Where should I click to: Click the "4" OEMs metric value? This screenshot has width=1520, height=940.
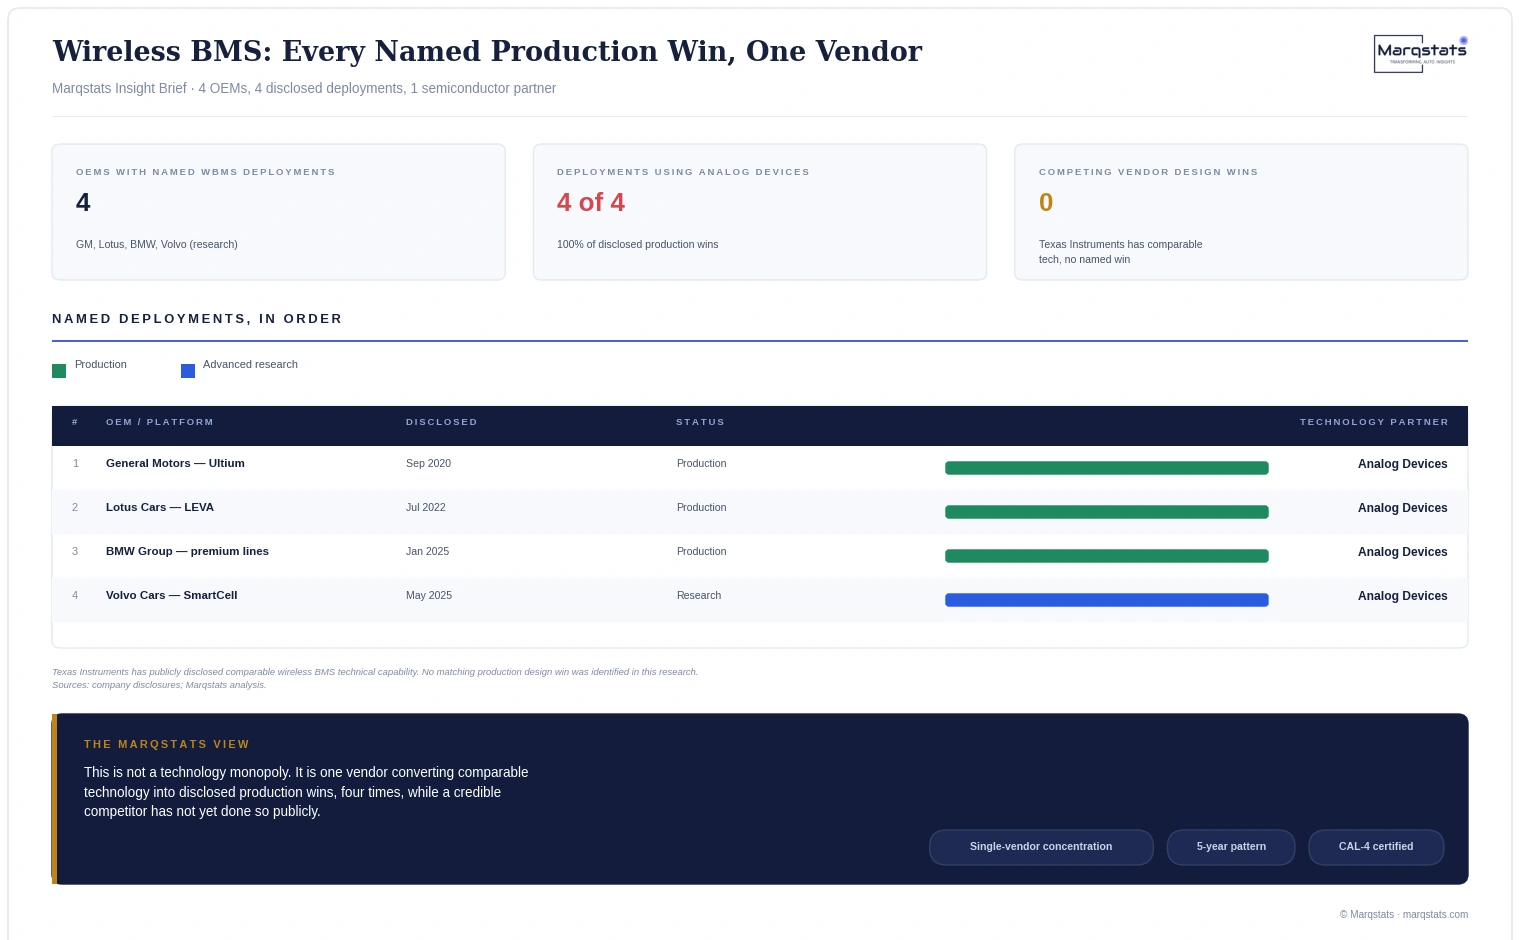[83, 202]
